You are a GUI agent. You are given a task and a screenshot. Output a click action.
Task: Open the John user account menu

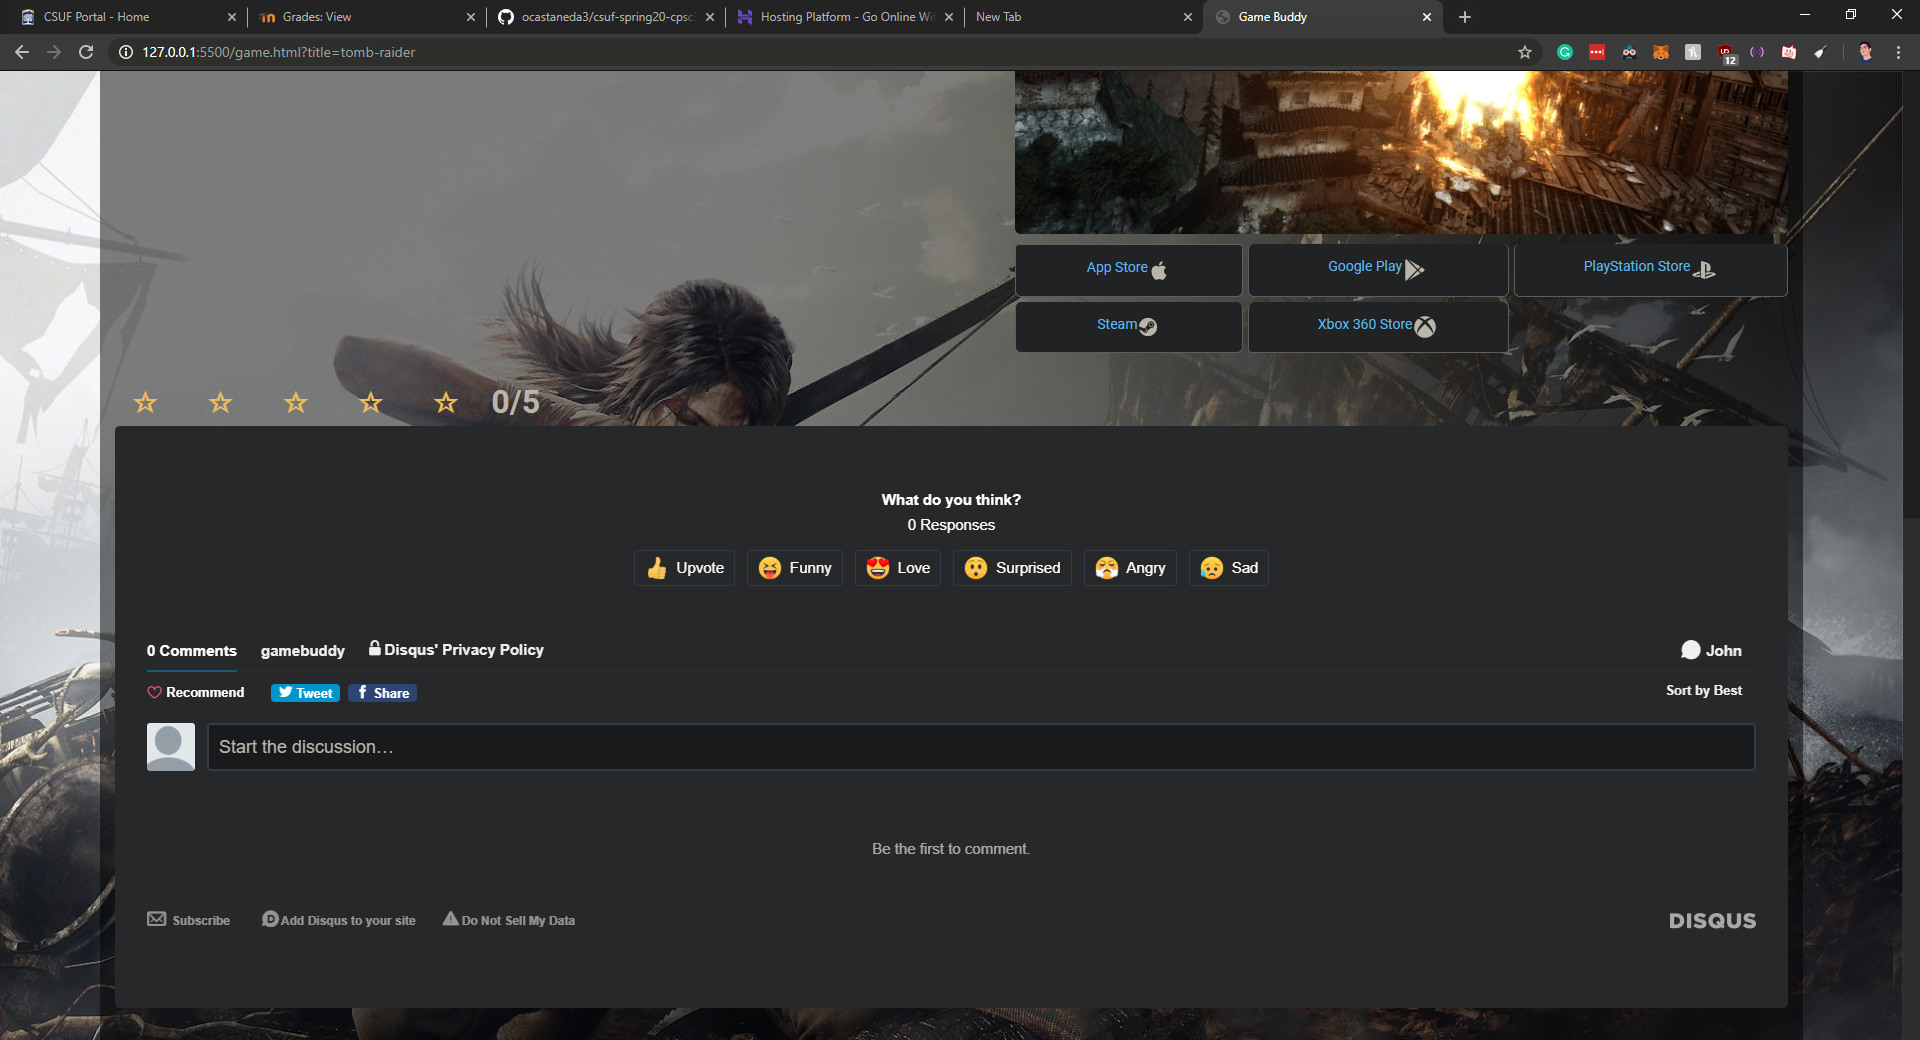(x=1713, y=650)
